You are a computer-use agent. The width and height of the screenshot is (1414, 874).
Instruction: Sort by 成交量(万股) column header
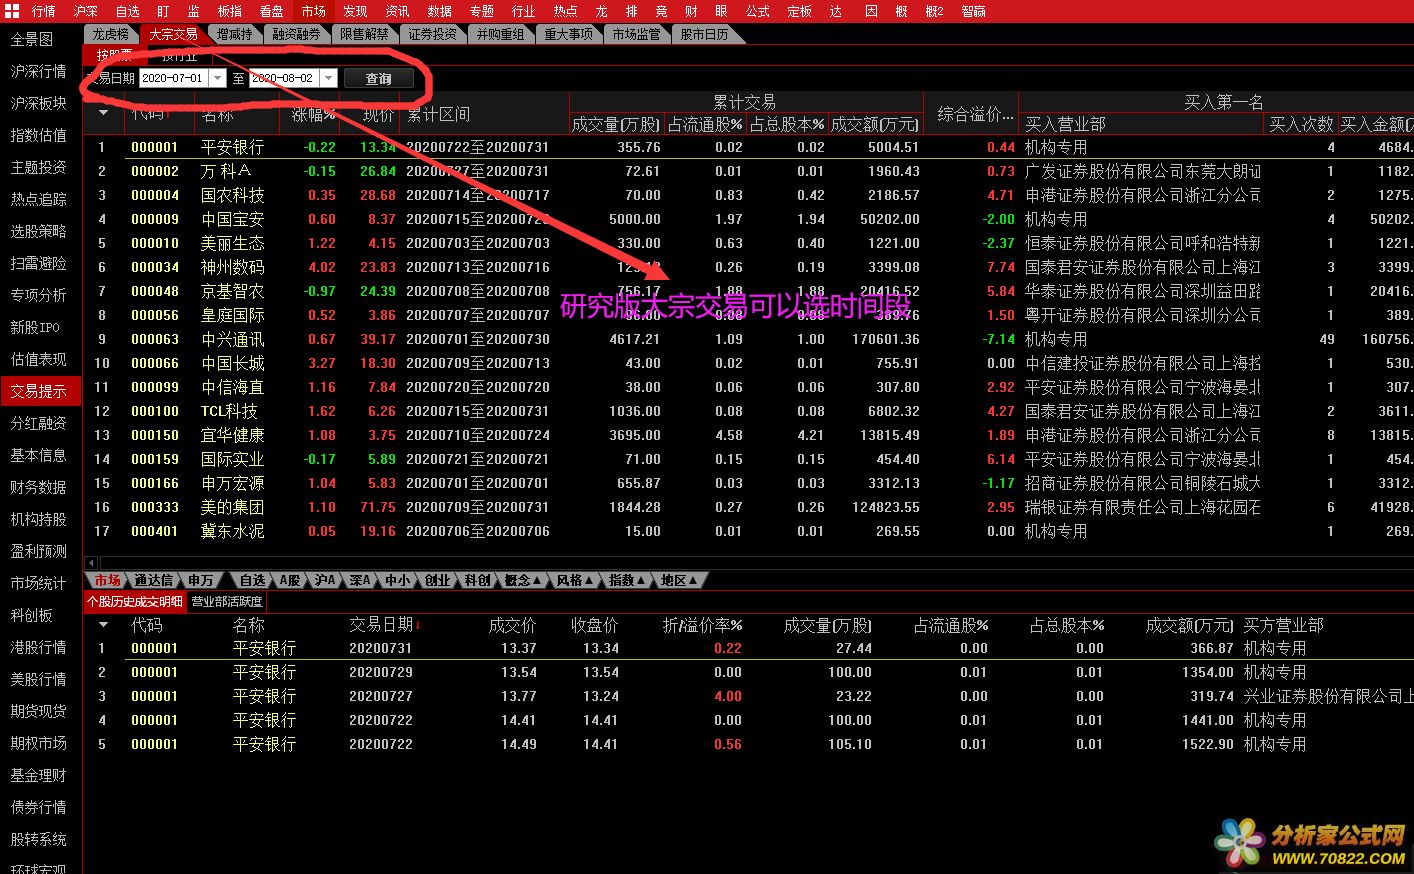tap(616, 124)
